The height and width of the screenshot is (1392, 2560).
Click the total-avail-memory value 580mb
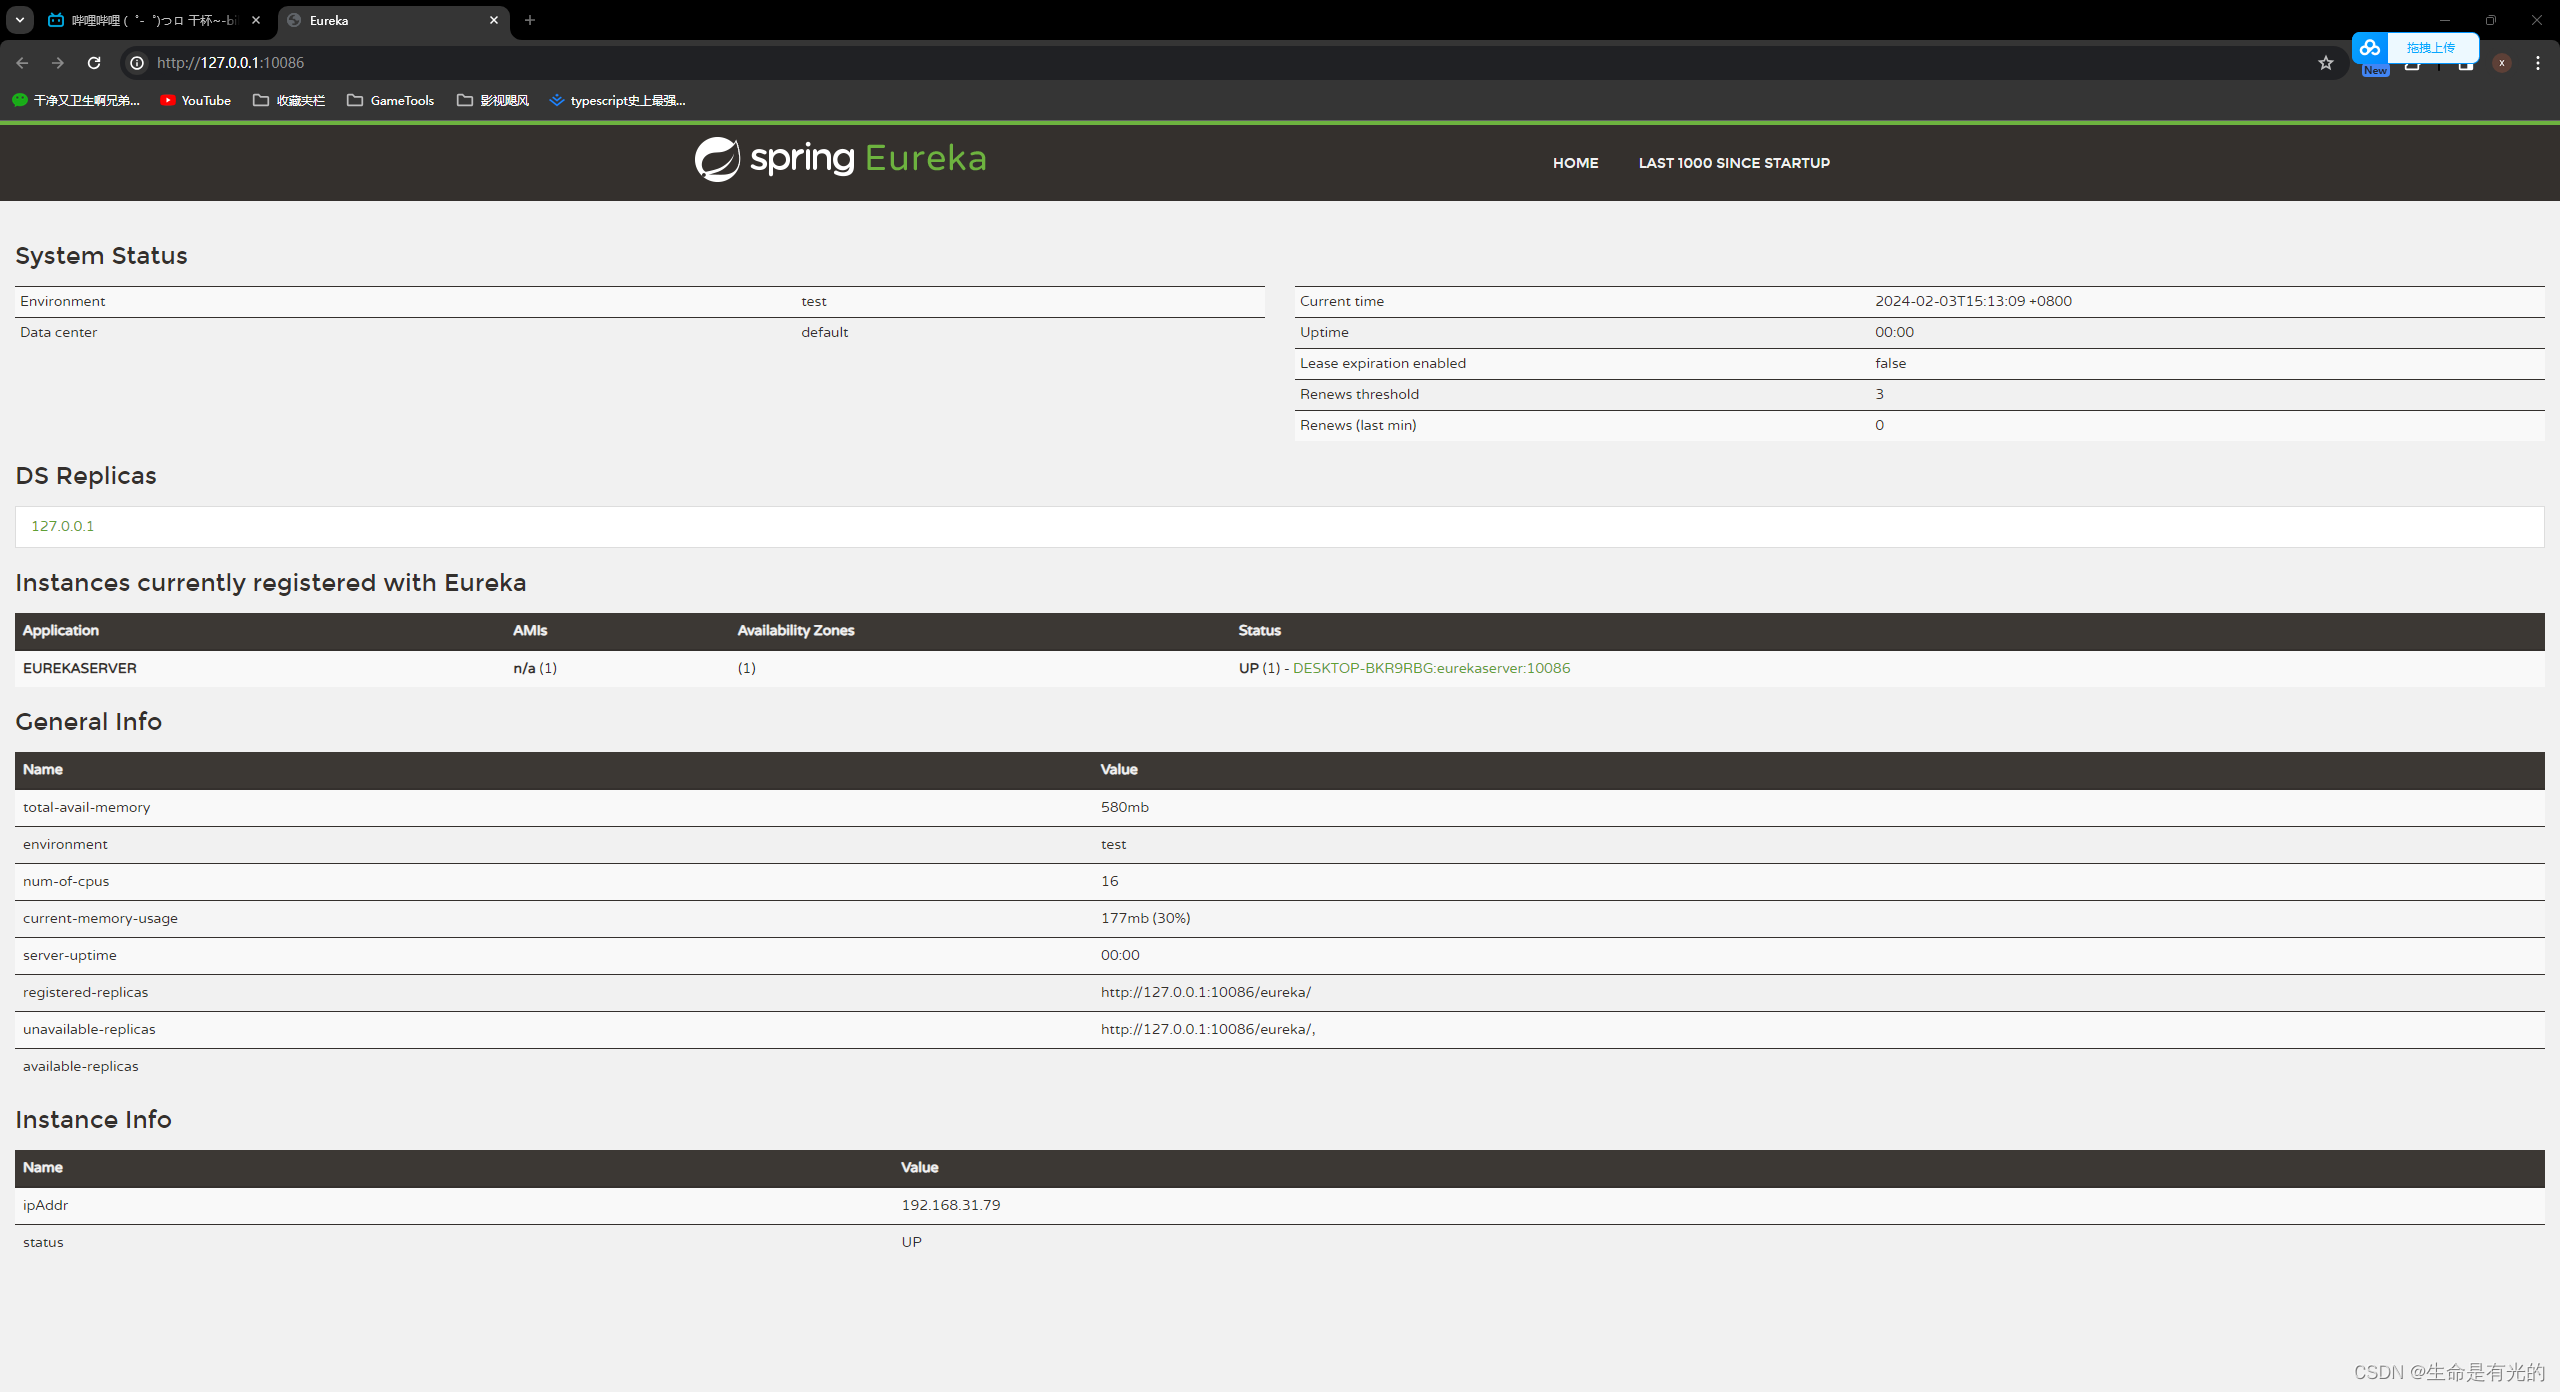pyautogui.click(x=1124, y=807)
